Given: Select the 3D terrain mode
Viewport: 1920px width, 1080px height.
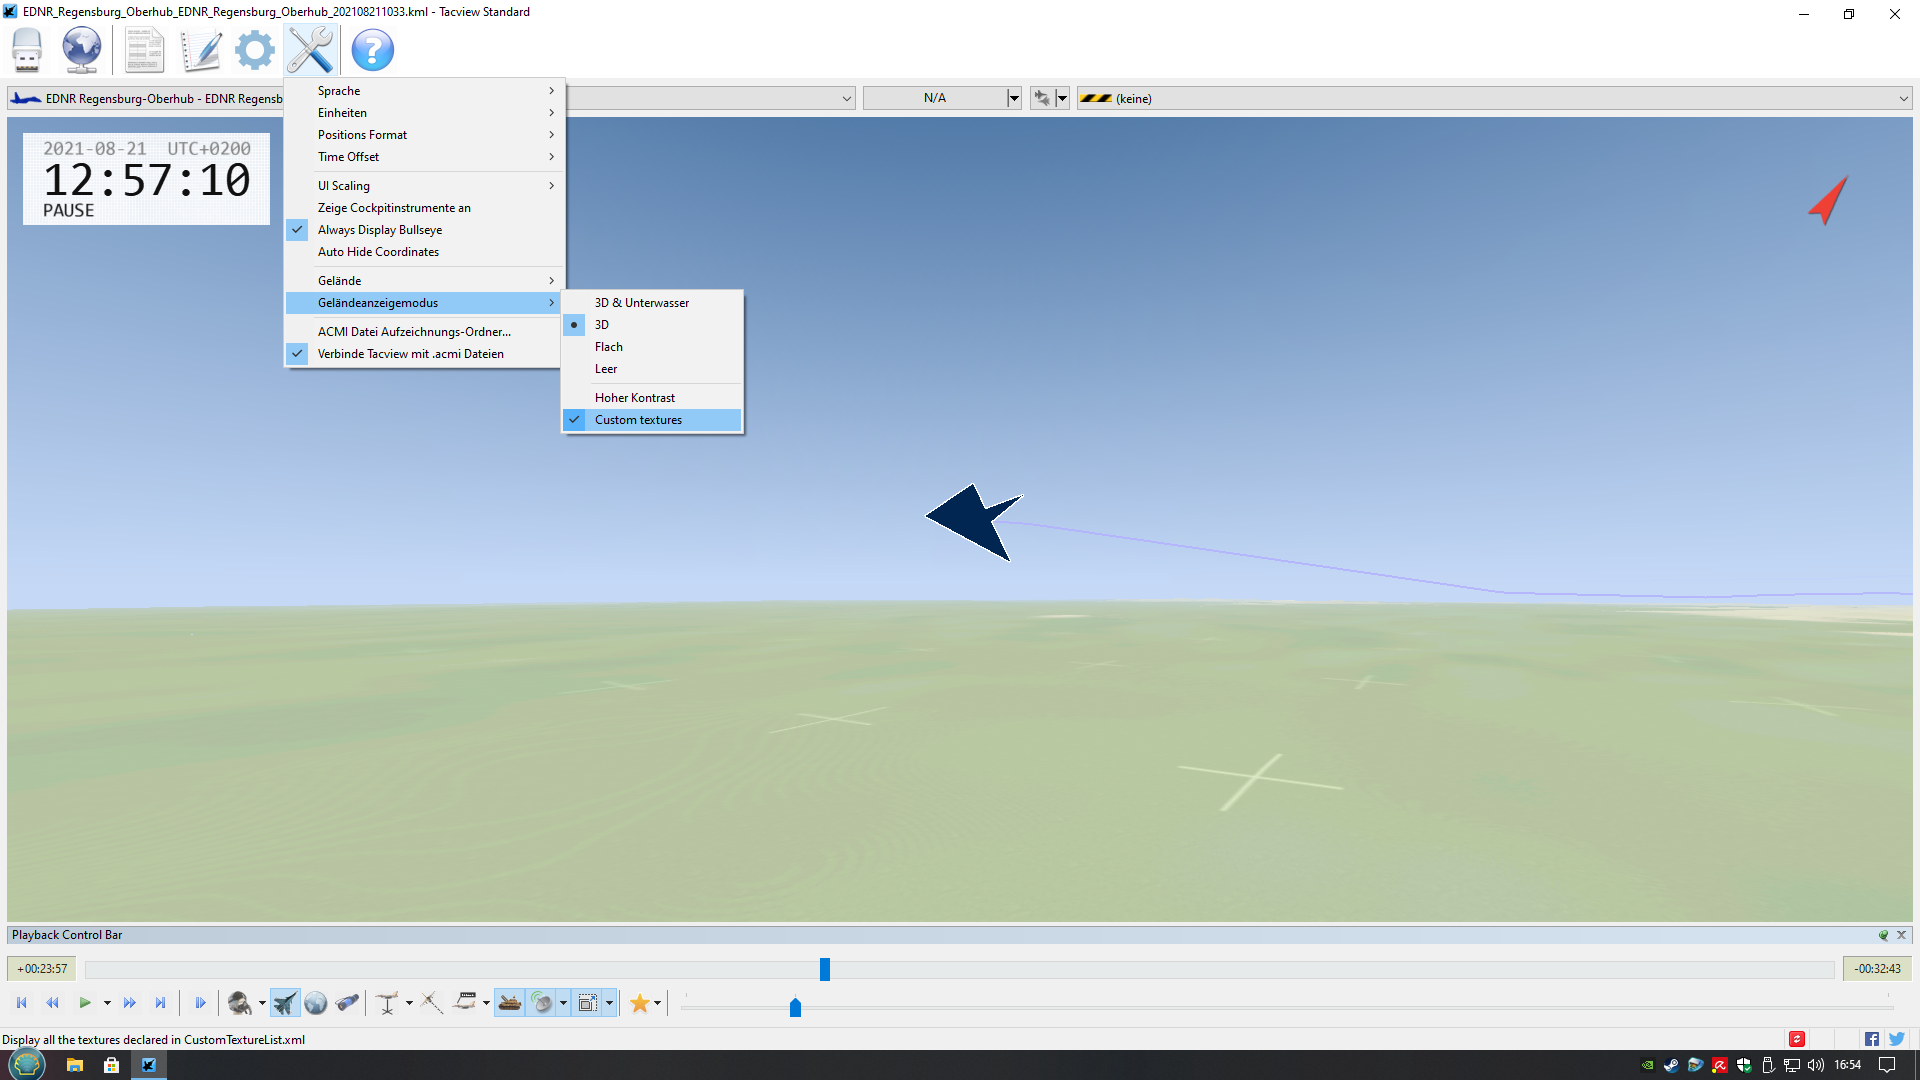Looking at the screenshot, I should pyautogui.click(x=652, y=325).
